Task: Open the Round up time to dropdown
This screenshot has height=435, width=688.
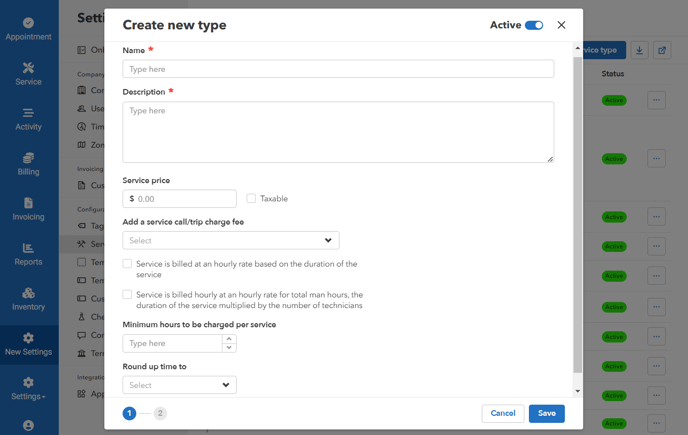Action: coord(179,385)
